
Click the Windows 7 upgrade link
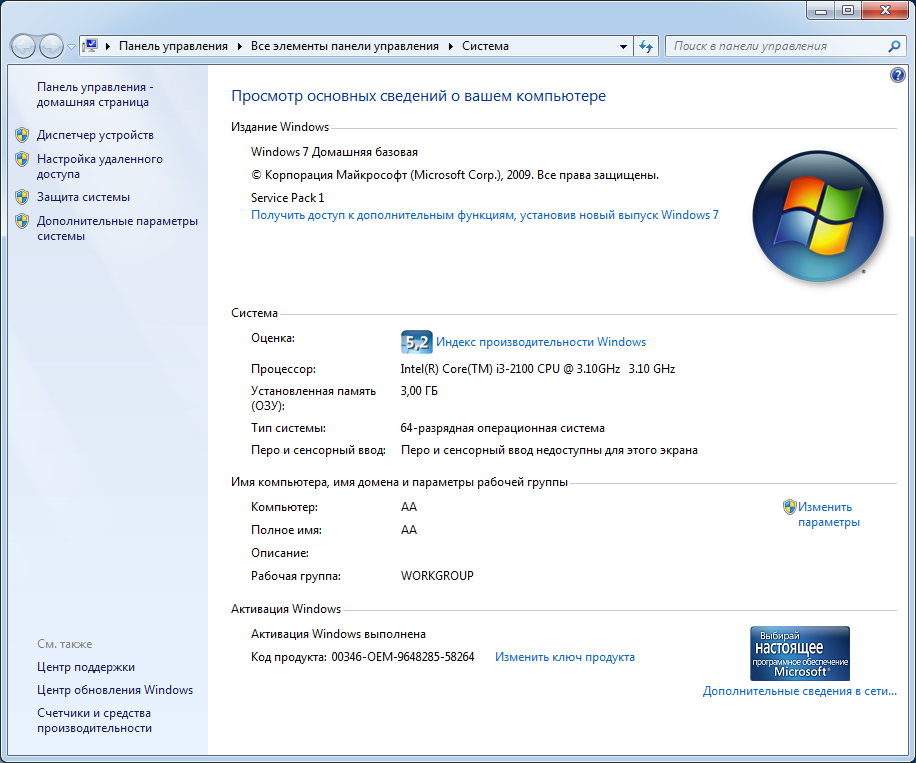tap(485, 215)
